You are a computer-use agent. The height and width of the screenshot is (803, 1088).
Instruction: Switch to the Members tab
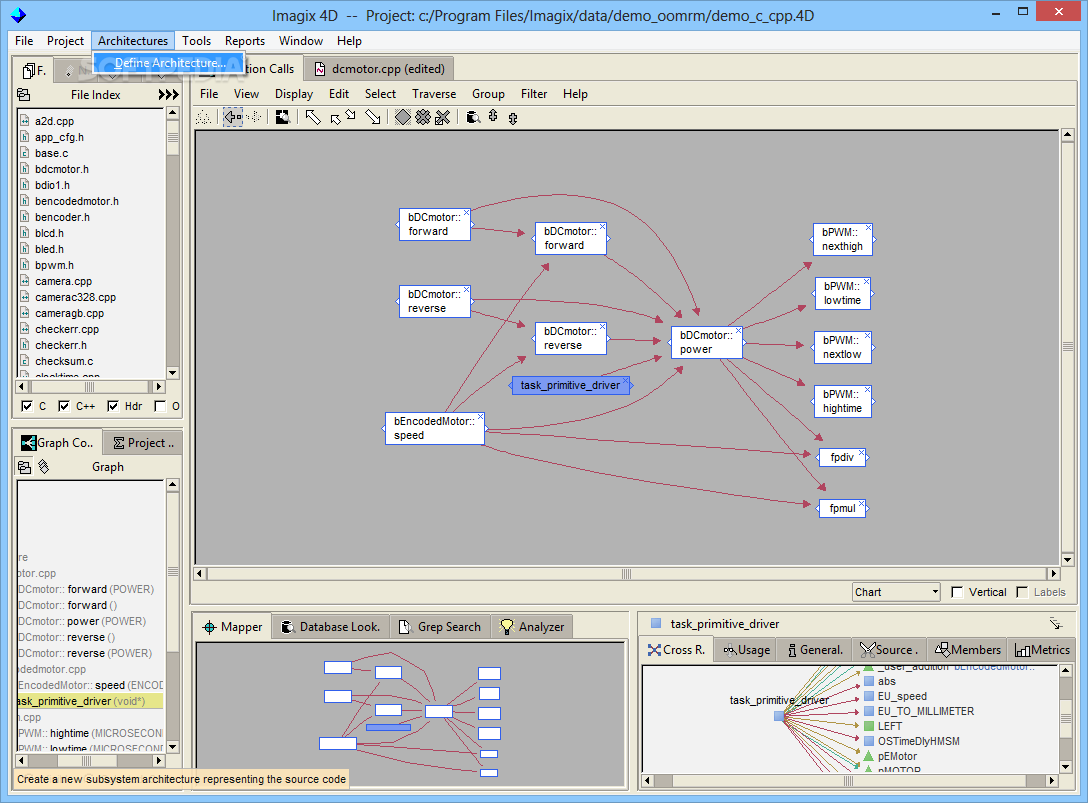[968, 650]
